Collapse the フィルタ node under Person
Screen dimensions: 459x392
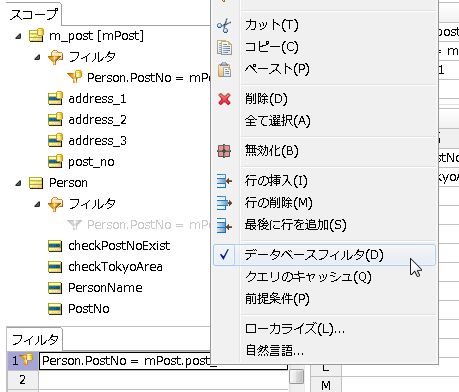click(38, 204)
